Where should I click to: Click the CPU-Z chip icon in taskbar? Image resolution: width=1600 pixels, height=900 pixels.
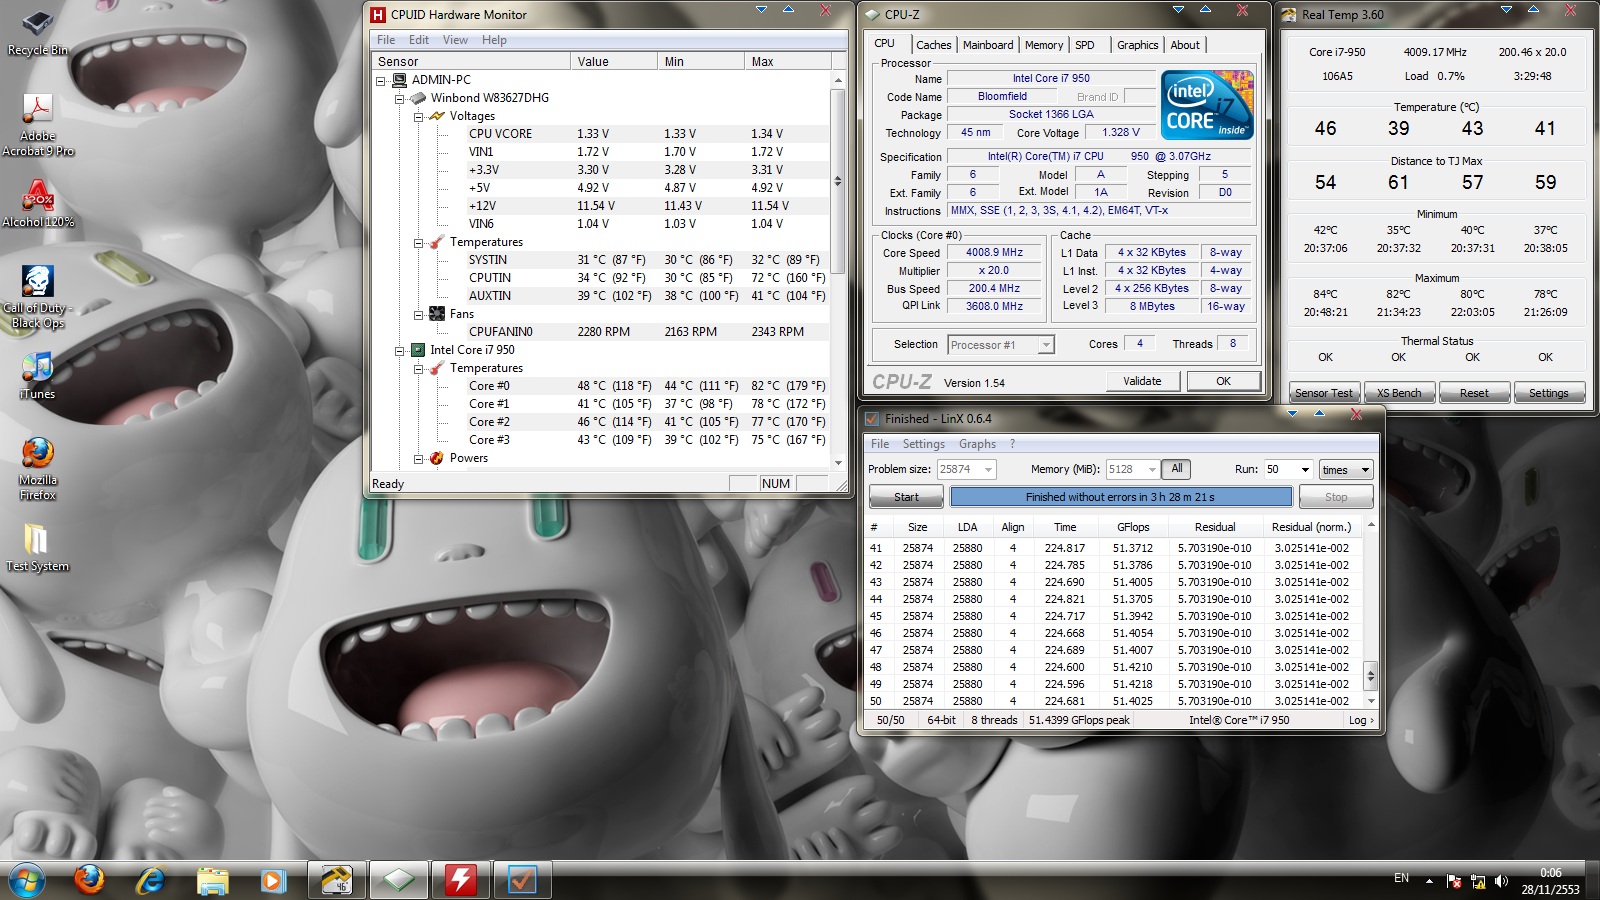tap(398, 880)
